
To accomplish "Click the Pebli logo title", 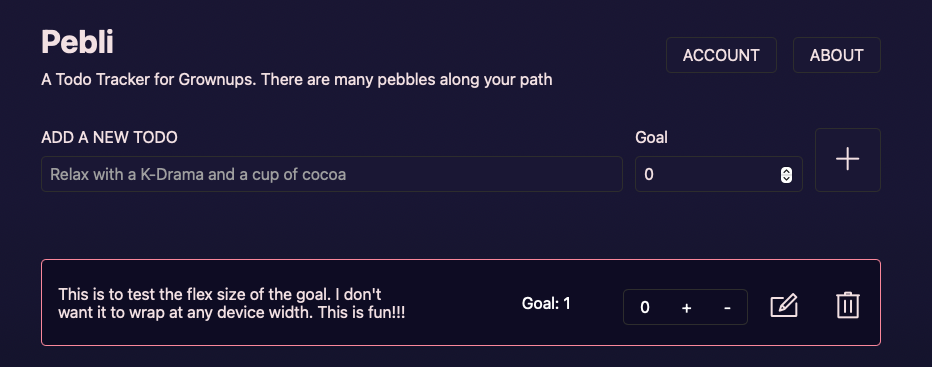I will coord(77,43).
